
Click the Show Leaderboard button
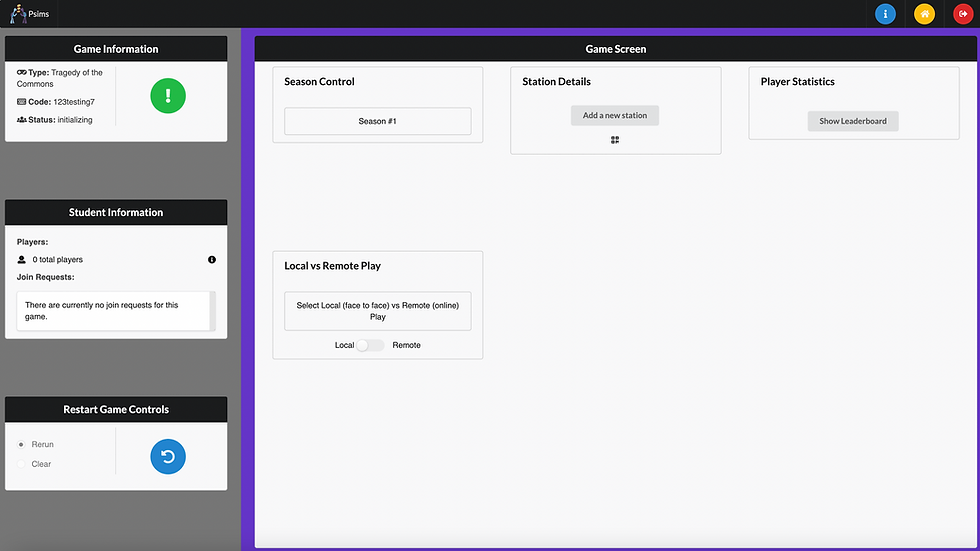click(852, 121)
